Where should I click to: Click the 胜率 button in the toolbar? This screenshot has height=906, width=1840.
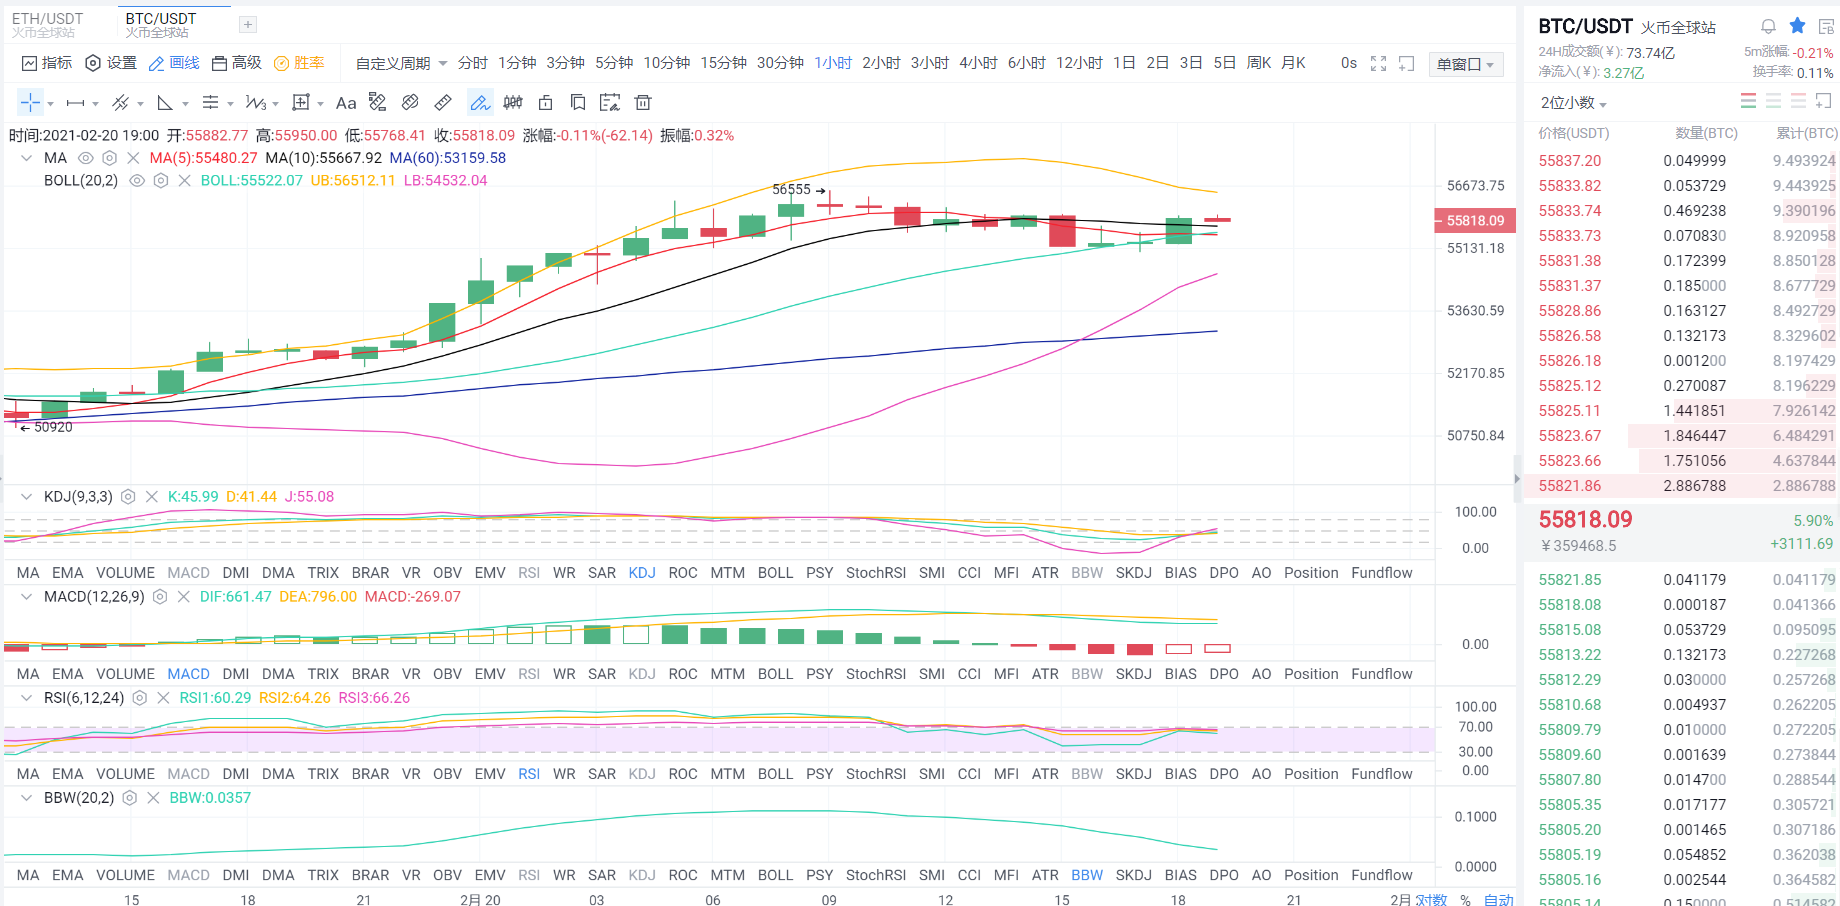tap(298, 62)
